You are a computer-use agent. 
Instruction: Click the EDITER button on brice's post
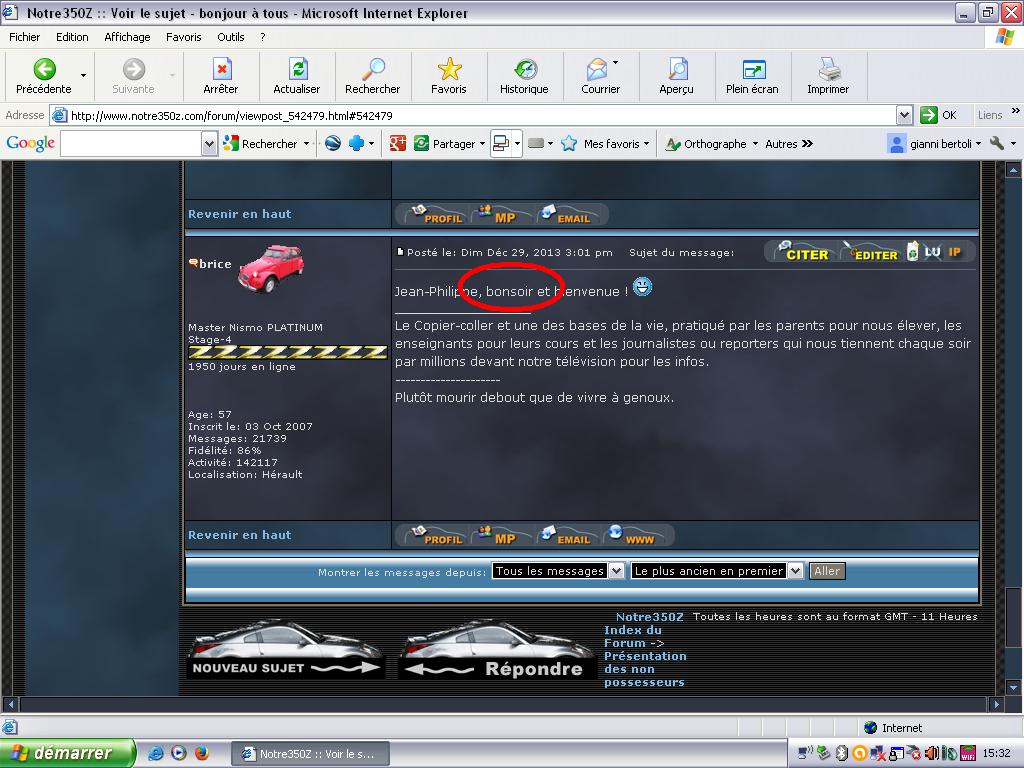pos(872,253)
